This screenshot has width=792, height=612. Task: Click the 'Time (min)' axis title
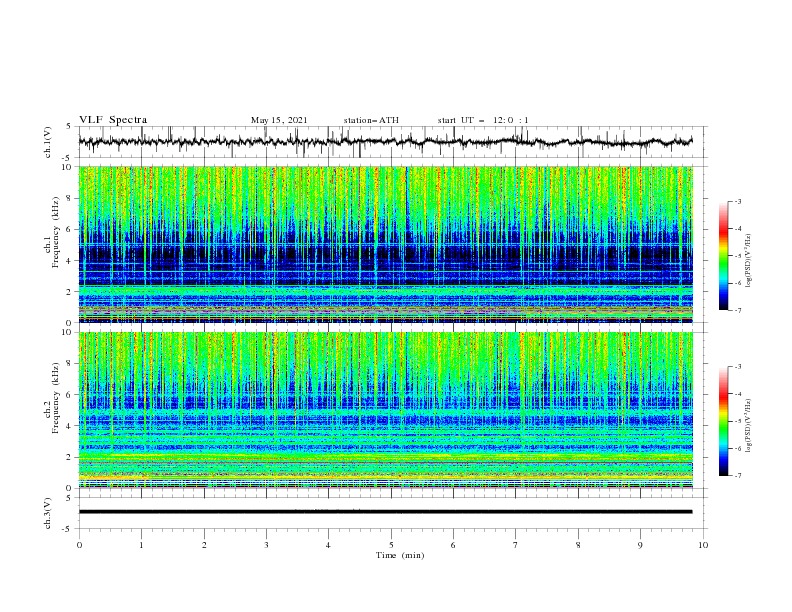[x=400, y=555]
